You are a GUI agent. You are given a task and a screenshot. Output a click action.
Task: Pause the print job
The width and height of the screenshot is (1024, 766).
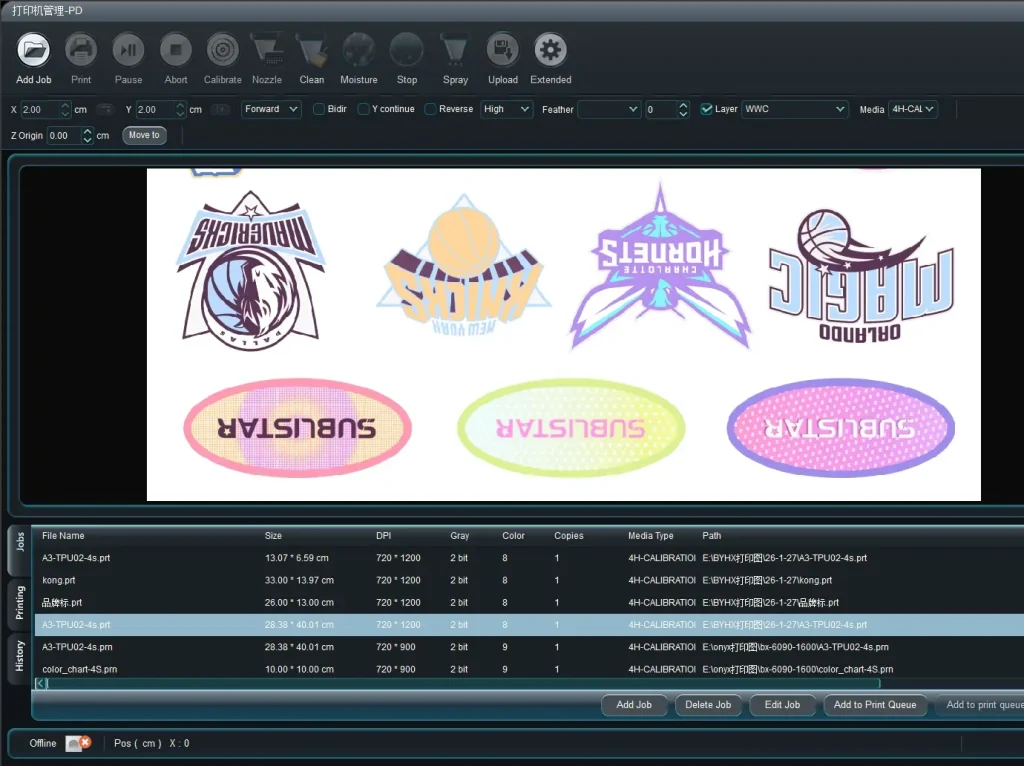128,49
